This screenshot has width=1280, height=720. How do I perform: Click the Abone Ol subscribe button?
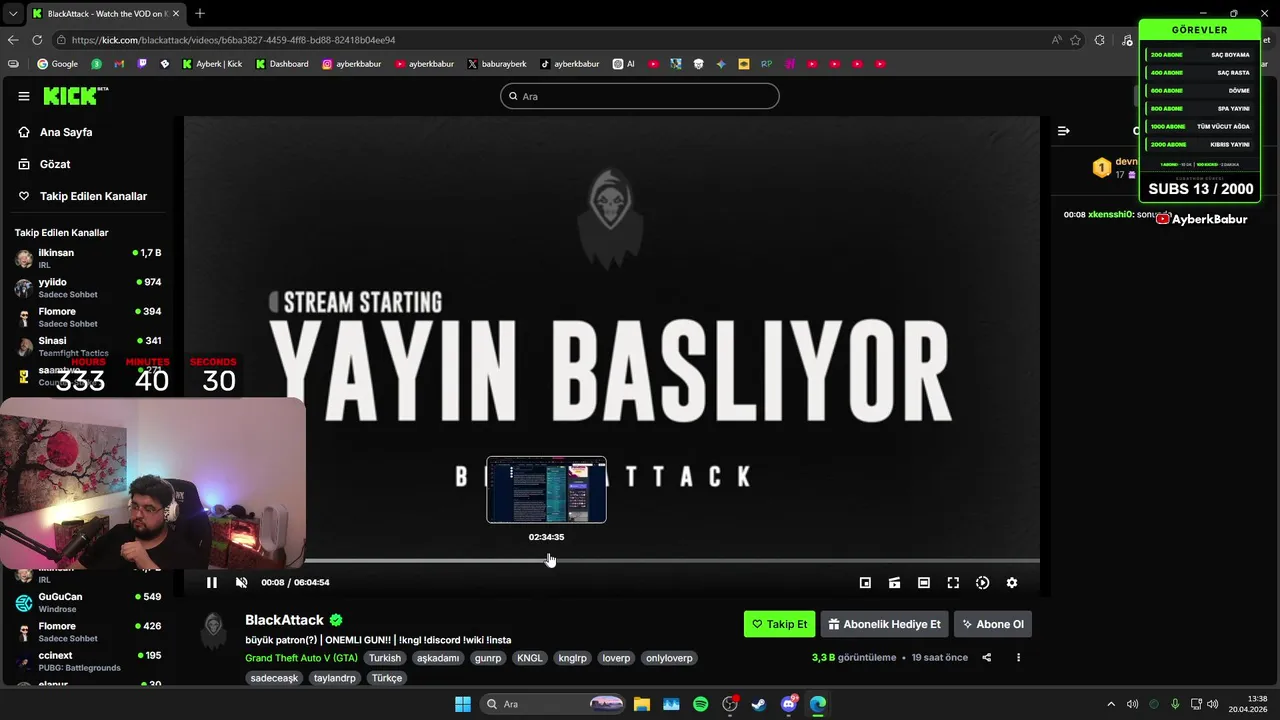pos(993,624)
